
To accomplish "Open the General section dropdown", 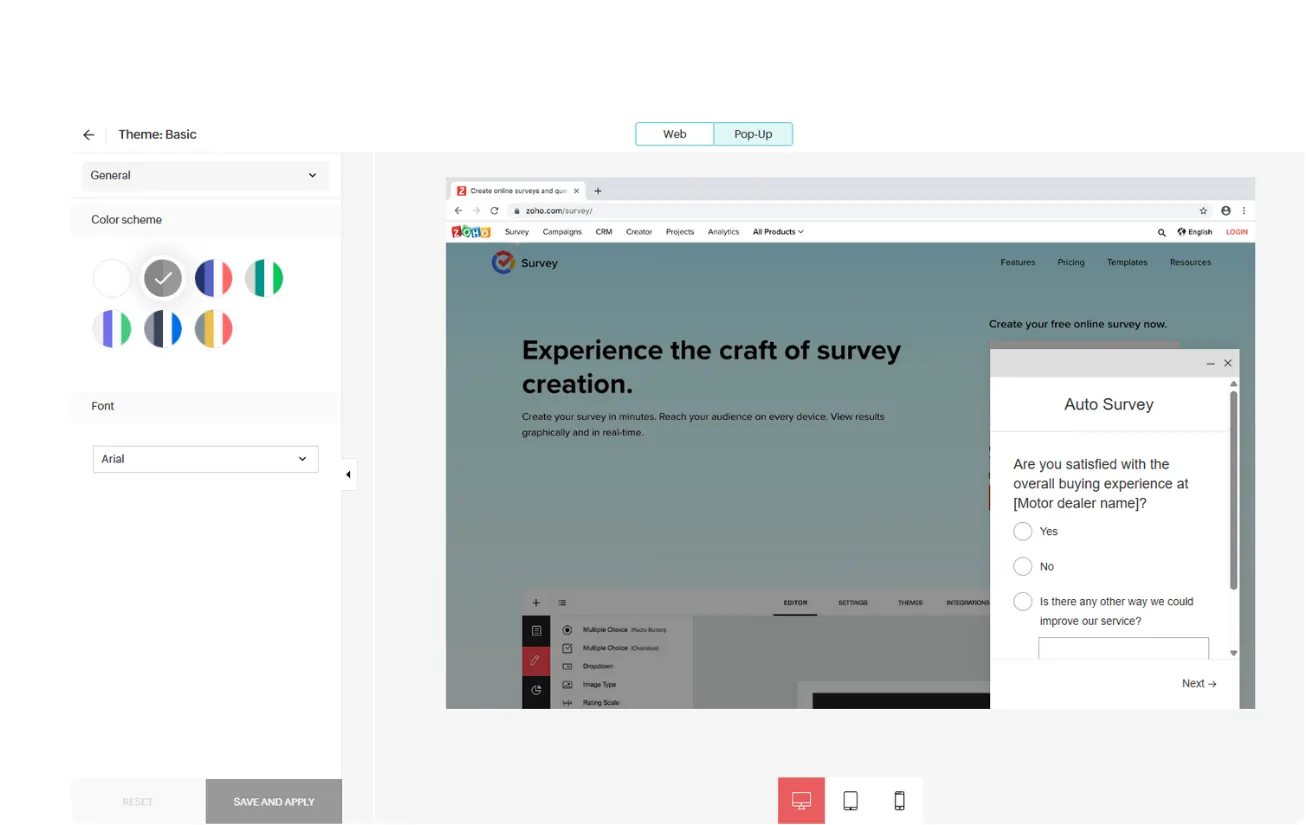I will [204, 175].
